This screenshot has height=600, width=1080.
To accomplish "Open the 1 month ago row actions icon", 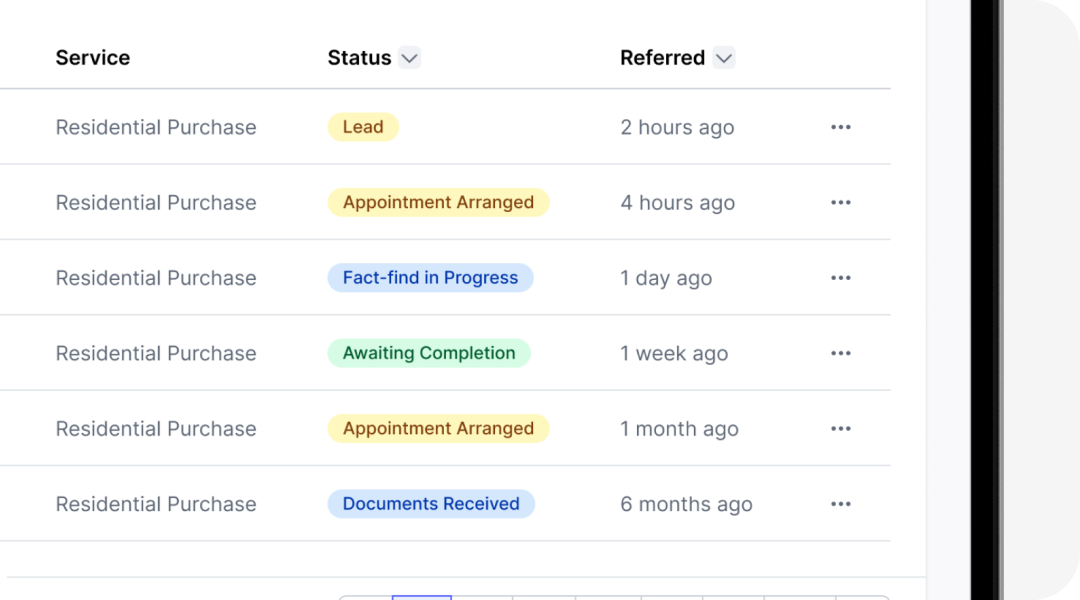I will click(x=840, y=428).
